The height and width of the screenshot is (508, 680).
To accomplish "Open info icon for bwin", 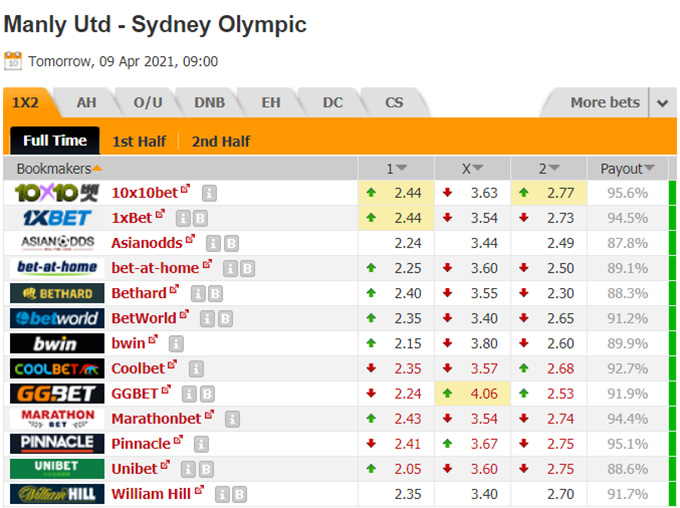I will tap(176, 344).
